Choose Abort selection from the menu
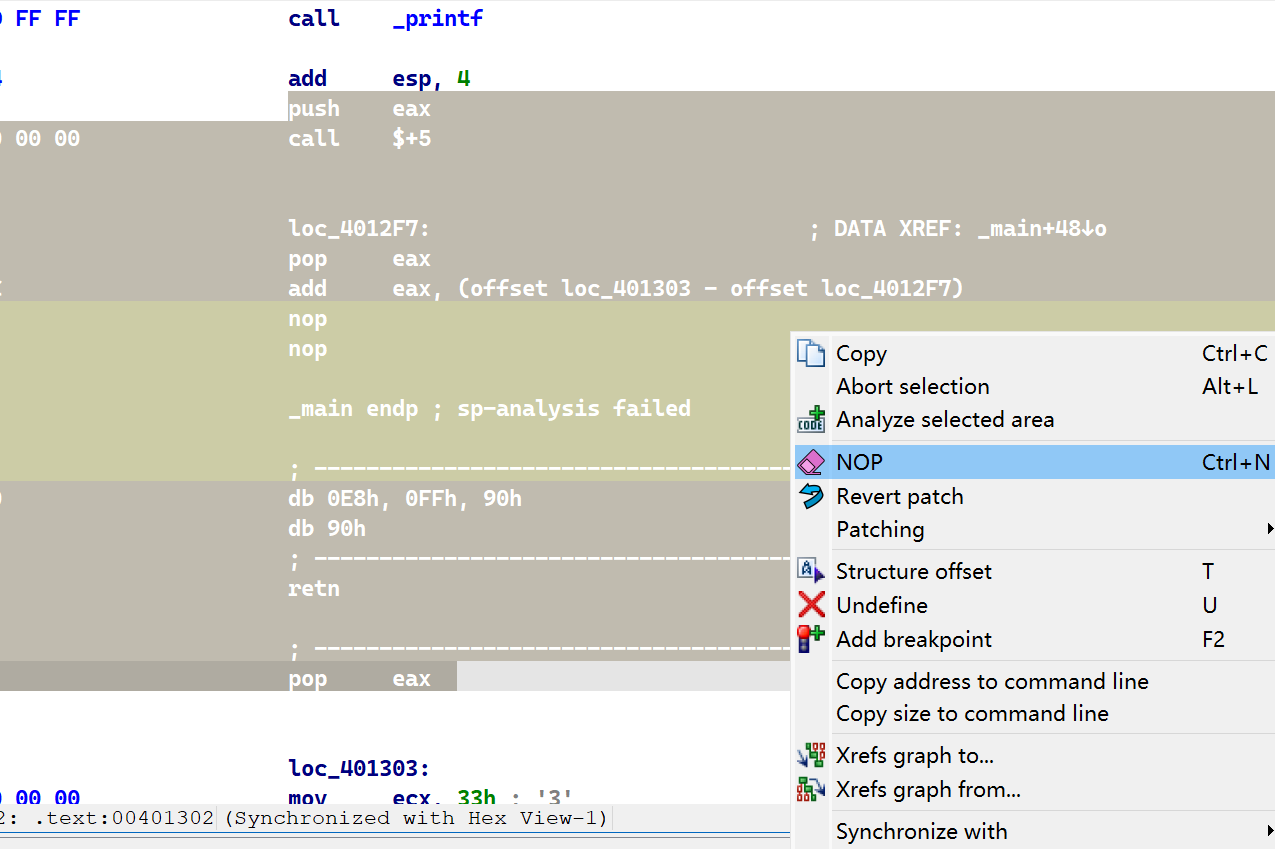The width and height of the screenshot is (1275, 849). click(x=912, y=387)
